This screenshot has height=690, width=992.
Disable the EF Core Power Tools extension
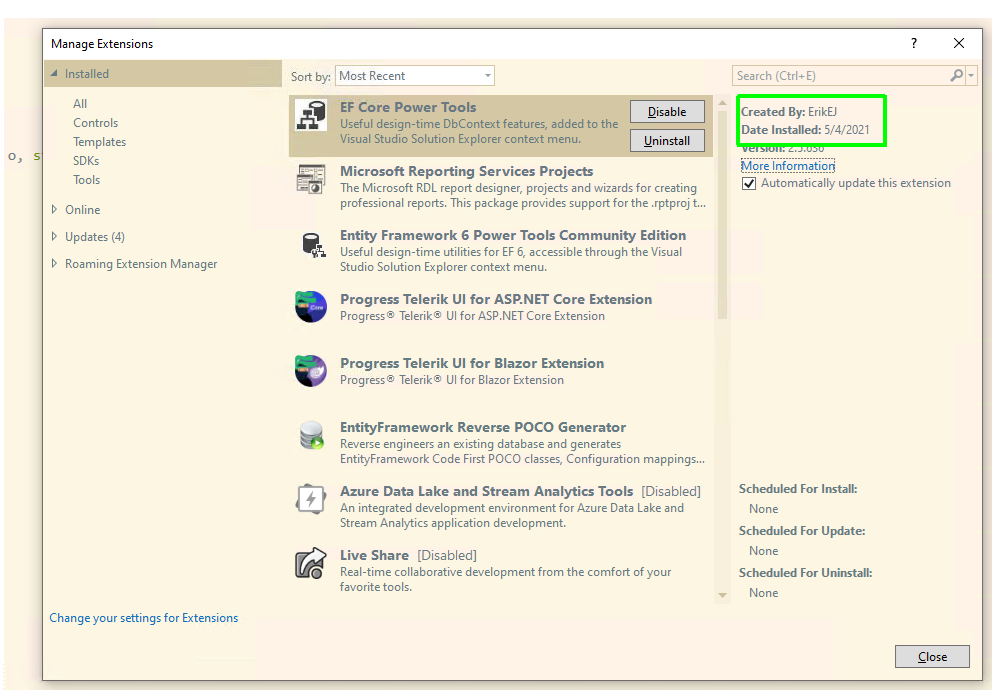pos(666,111)
